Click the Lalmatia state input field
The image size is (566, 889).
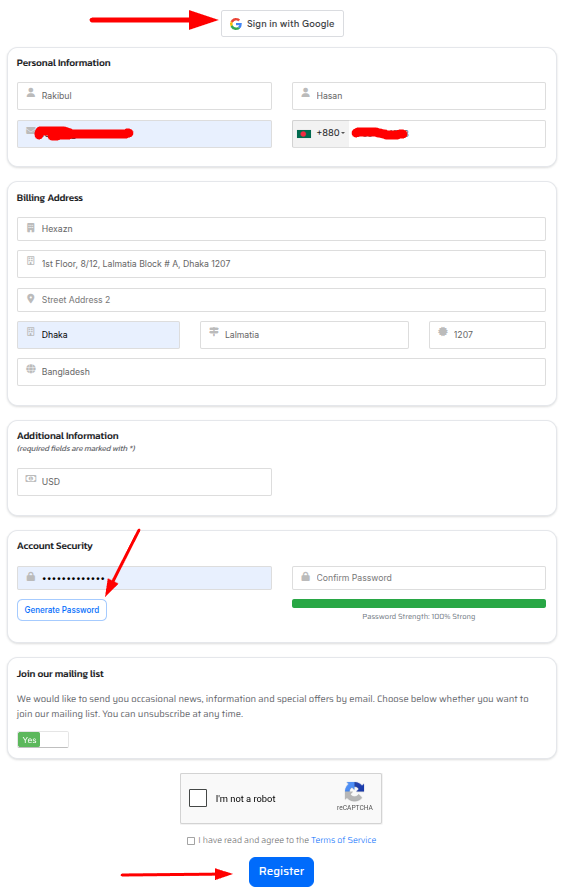click(x=305, y=335)
